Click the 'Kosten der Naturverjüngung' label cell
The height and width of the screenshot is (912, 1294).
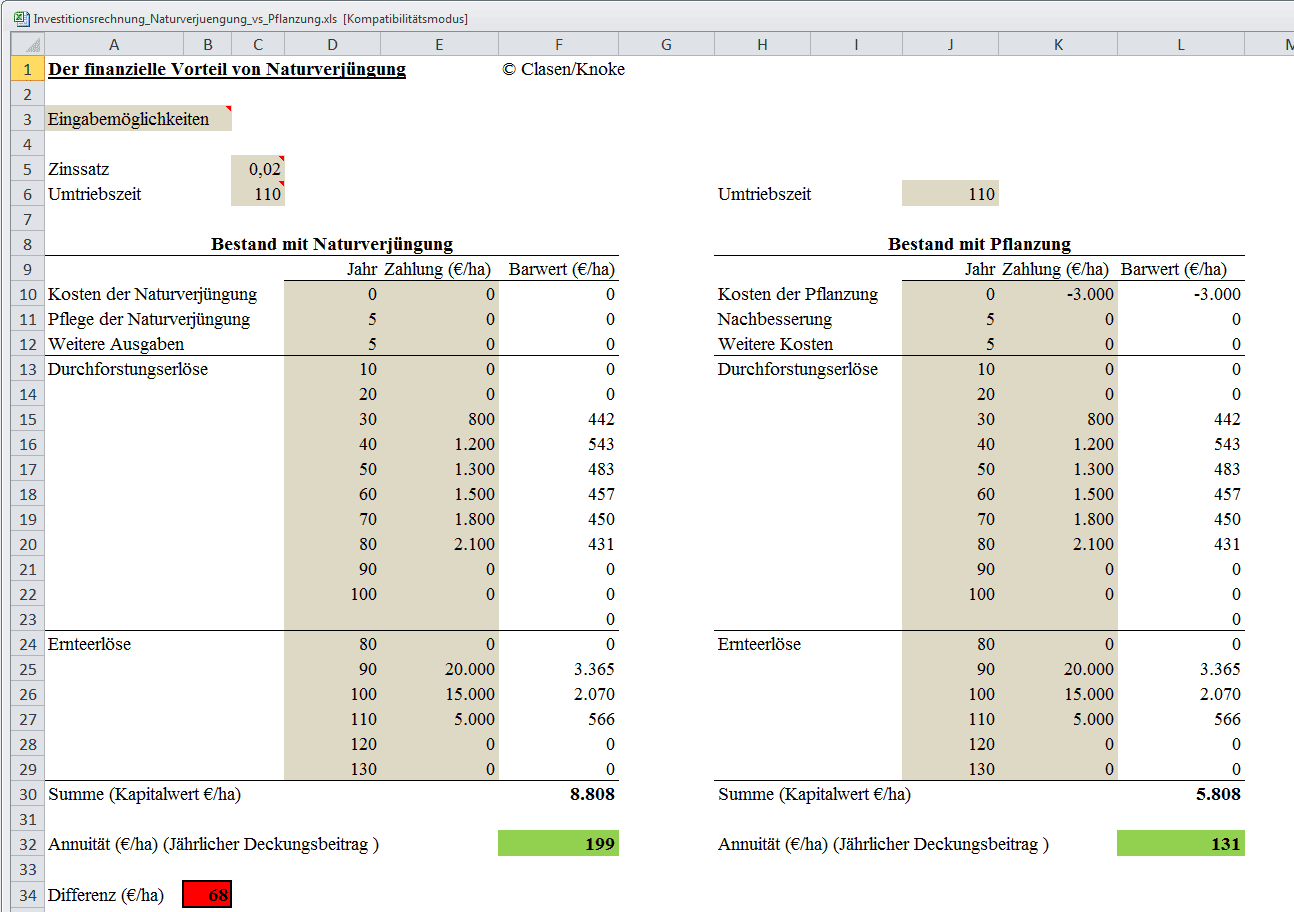152,294
